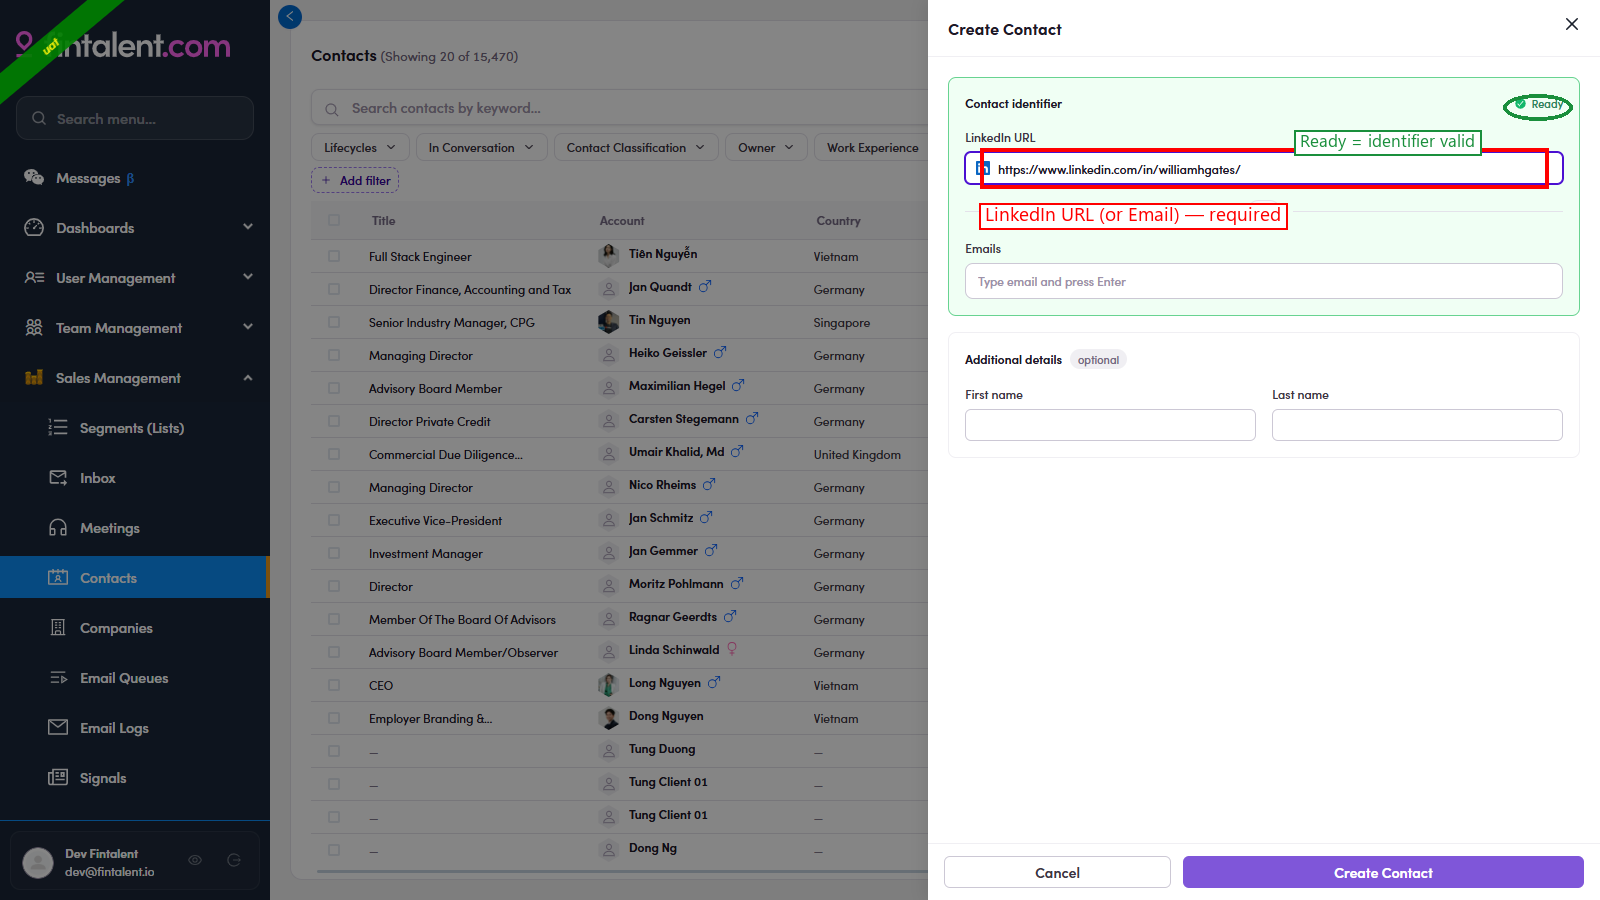Open Contact Classification filter dropdown
1600x900 pixels.
click(x=636, y=147)
